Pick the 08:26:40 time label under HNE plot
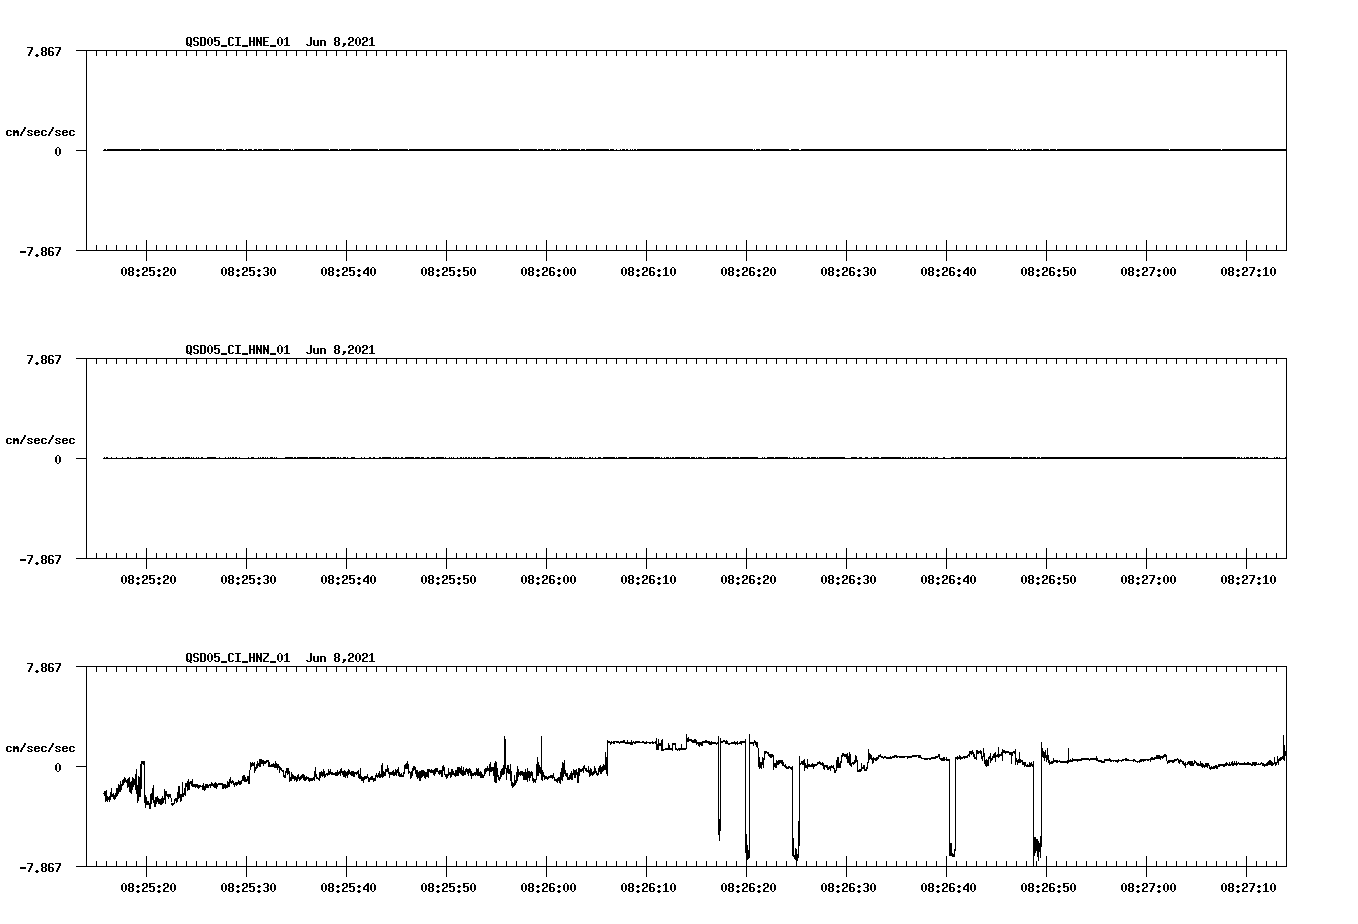1358x924 pixels. coord(948,272)
